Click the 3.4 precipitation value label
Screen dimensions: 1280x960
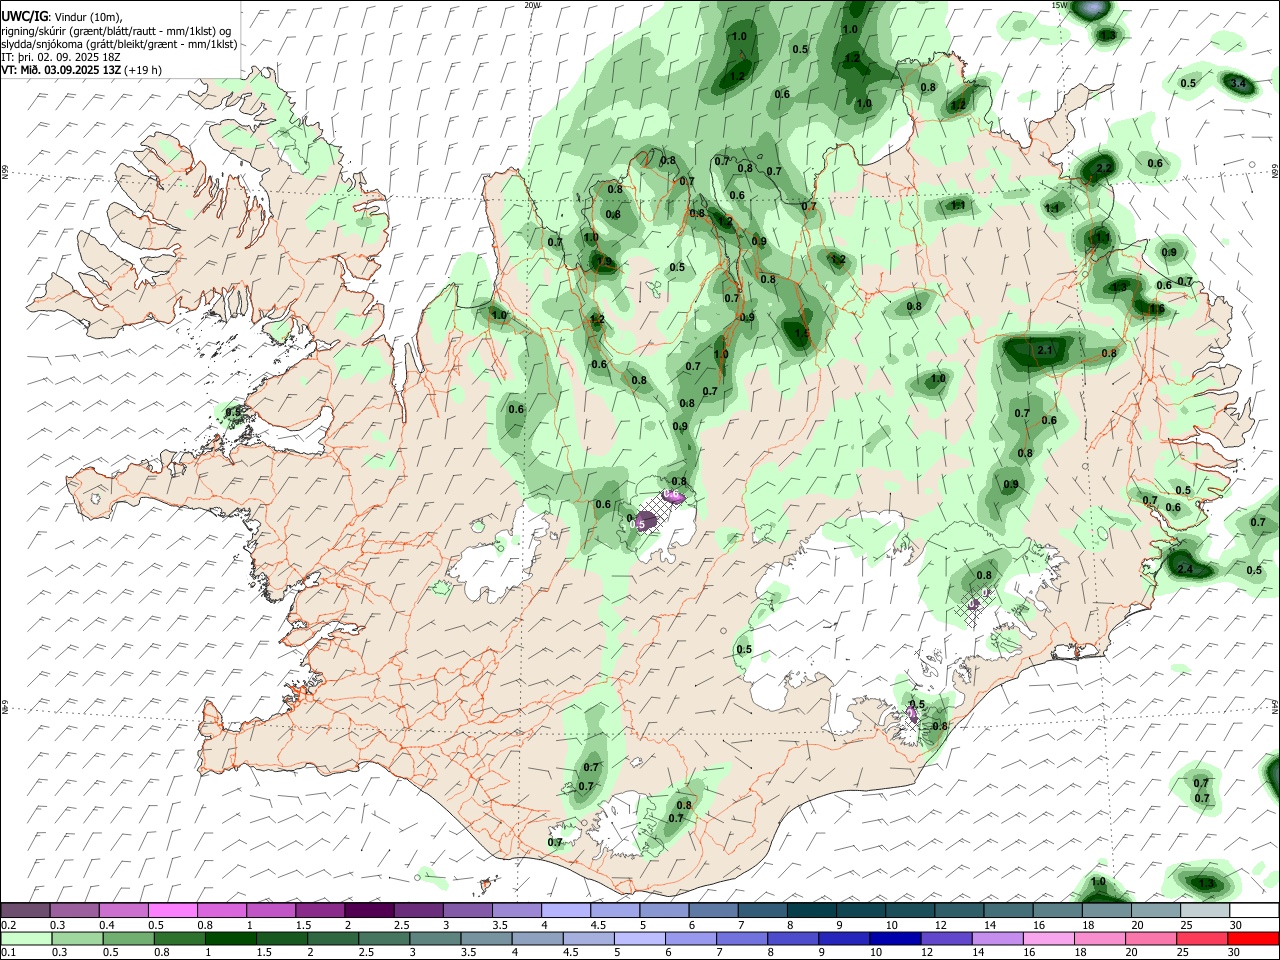pyautogui.click(x=1238, y=83)
